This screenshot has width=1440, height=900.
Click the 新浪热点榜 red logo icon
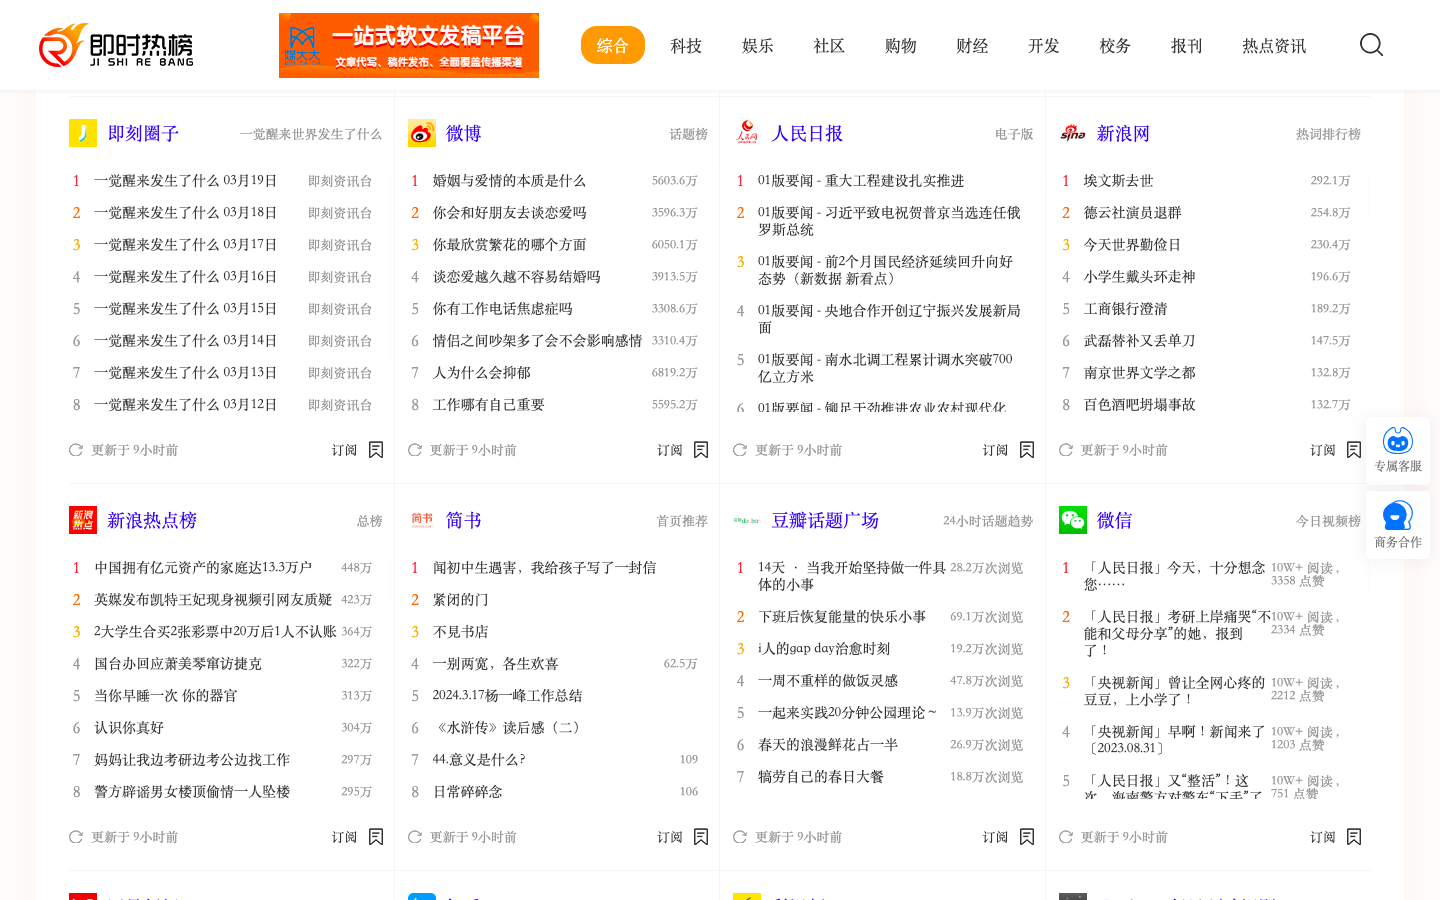point(83,520)
